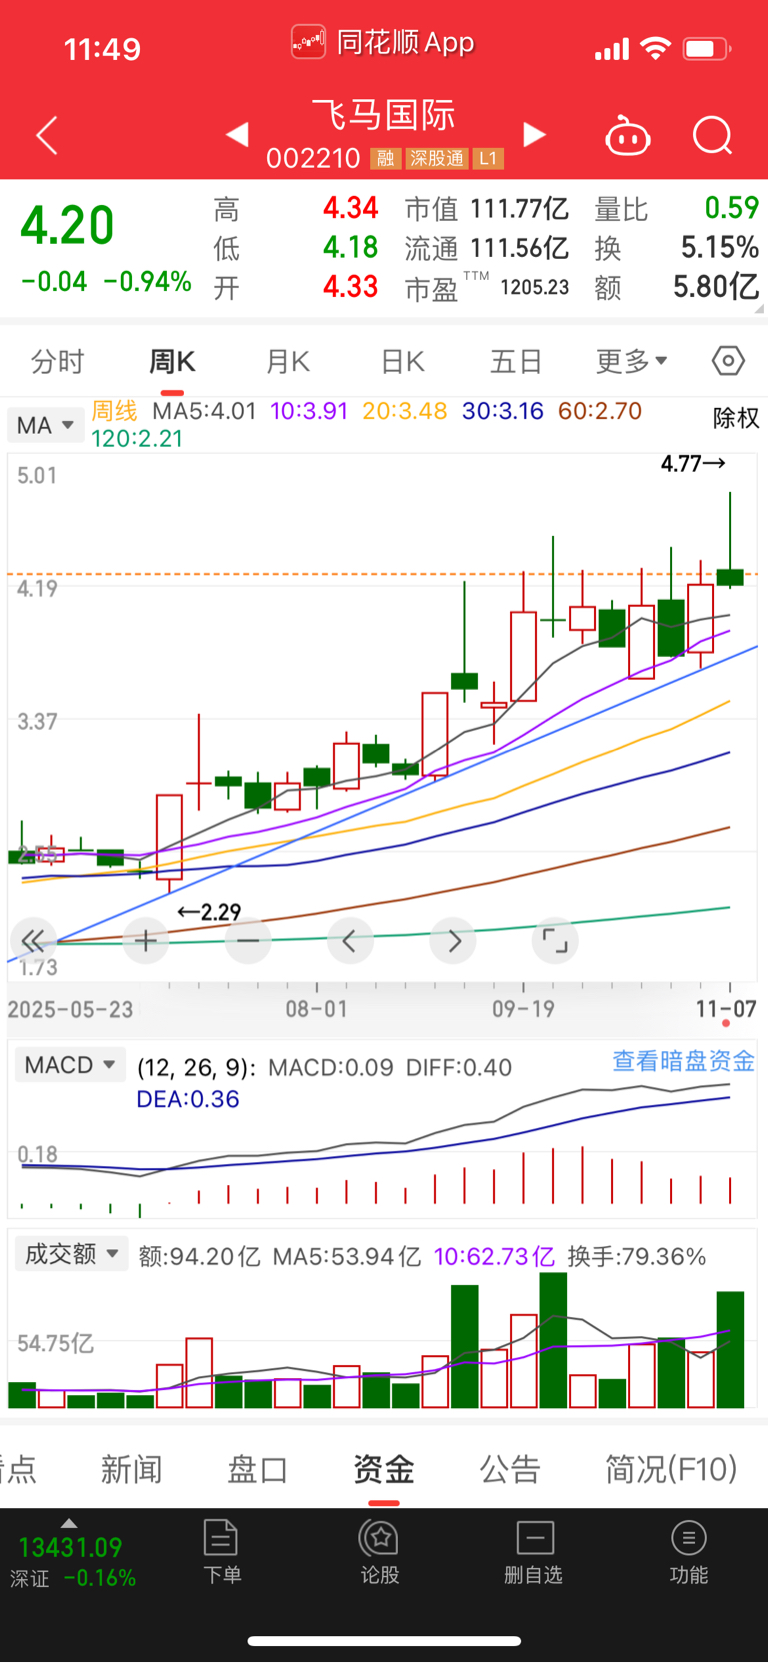The image size is (768, 1663).
Task: Tap the 融 margin badge
Action: [x=385, y=158]
